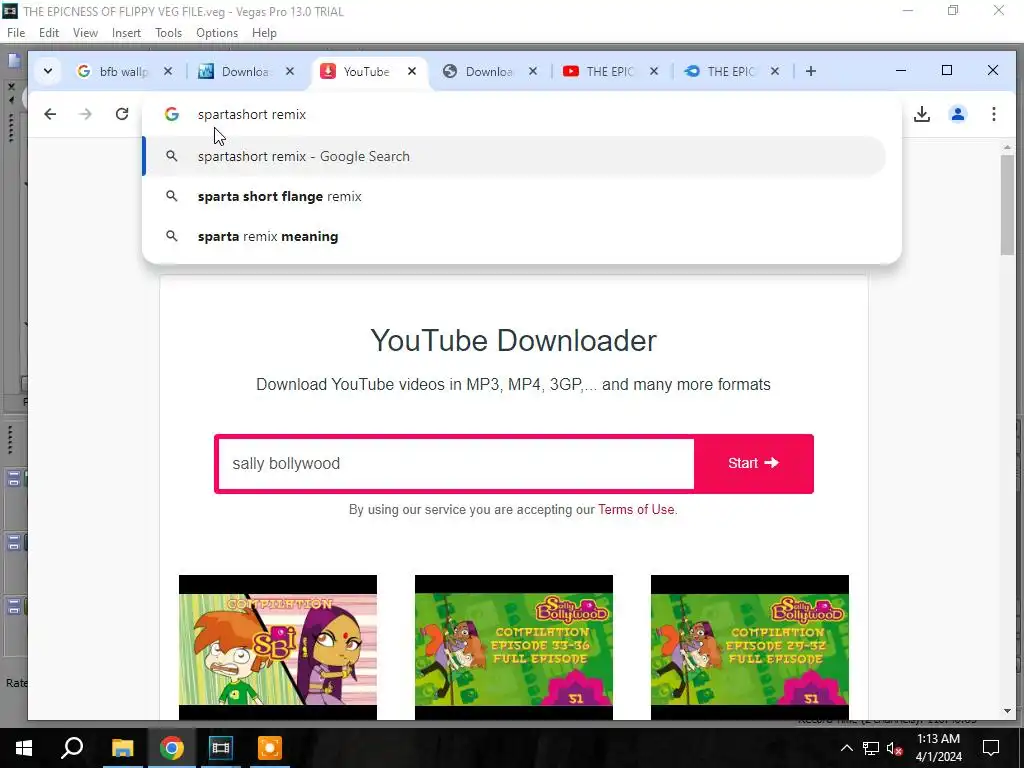Click the Start button on YouTube Downloader
Viewport: 1024px width, 768px height.
[x=753, y=463]
